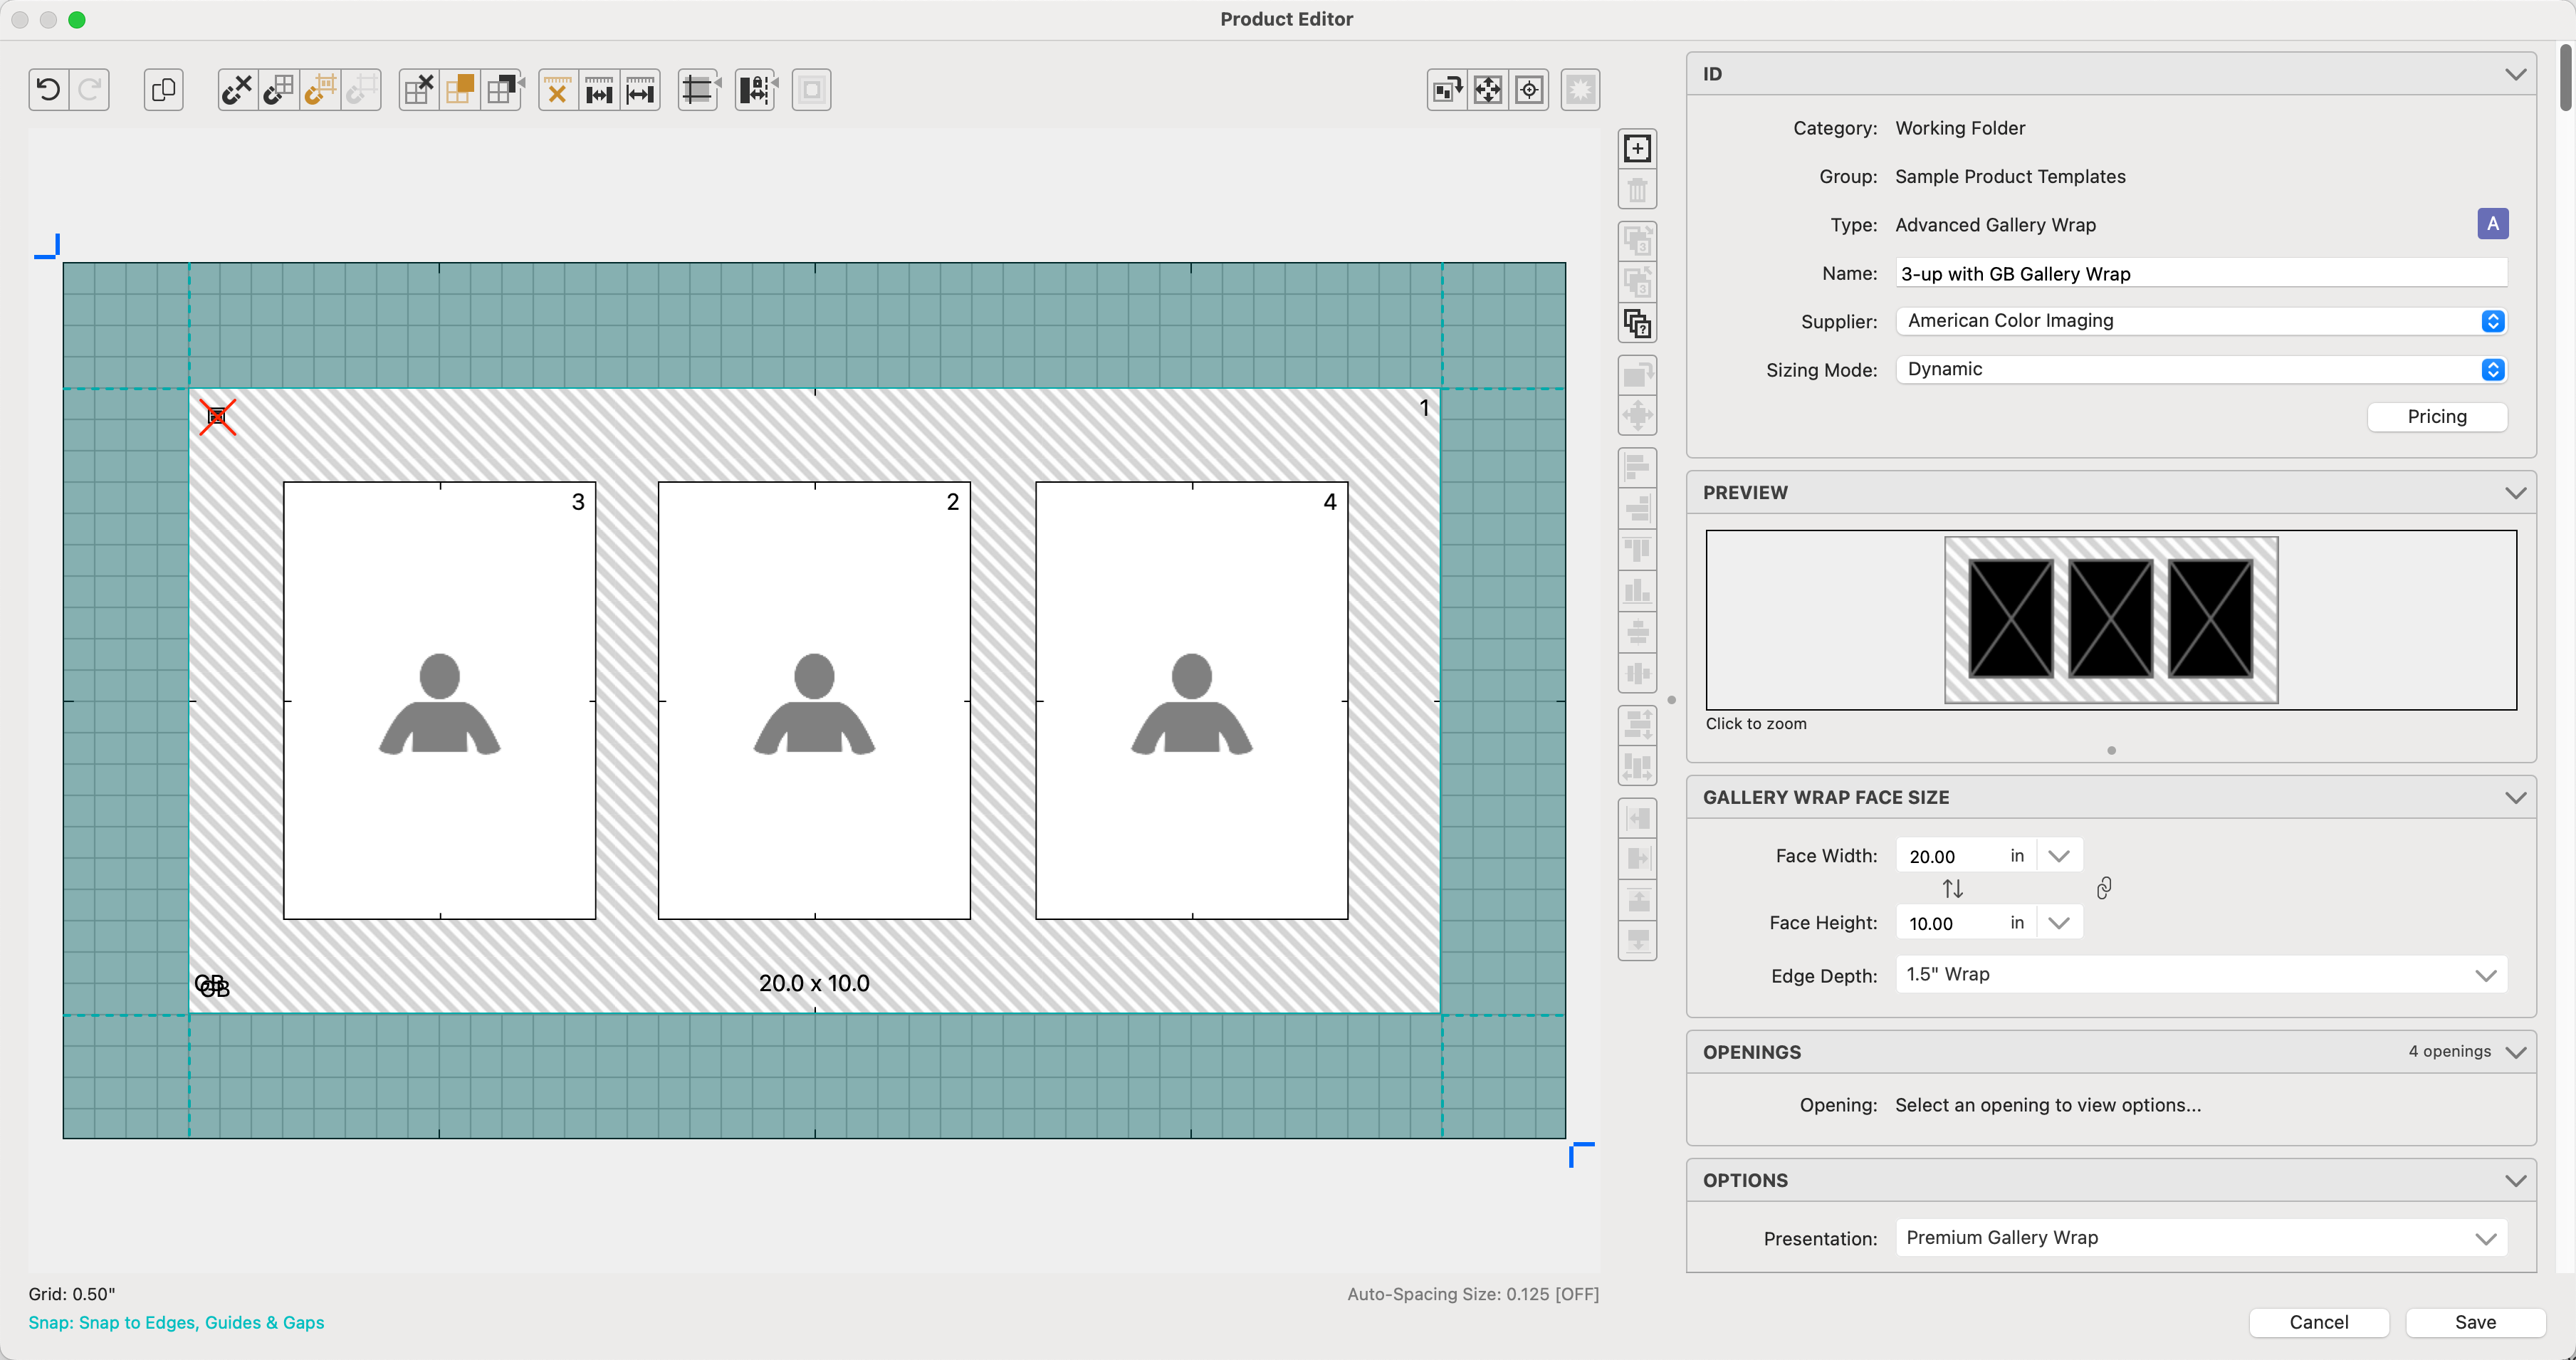This screenshot has height=1360, width=2576.
Task: Click the Undo arrow icon
Action: coord(48,90)
